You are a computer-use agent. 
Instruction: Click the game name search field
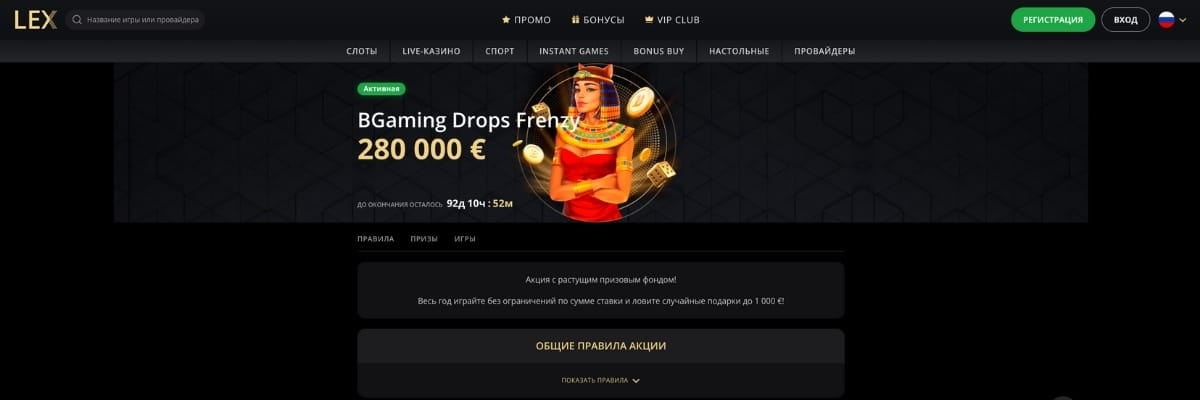(135, 19)
